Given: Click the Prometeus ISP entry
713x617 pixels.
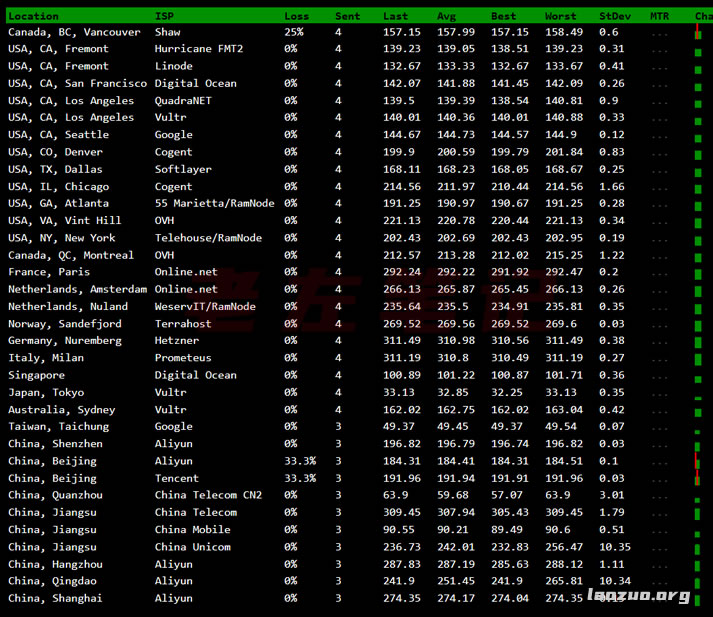Looking at the screenshot, I should 183,358.
